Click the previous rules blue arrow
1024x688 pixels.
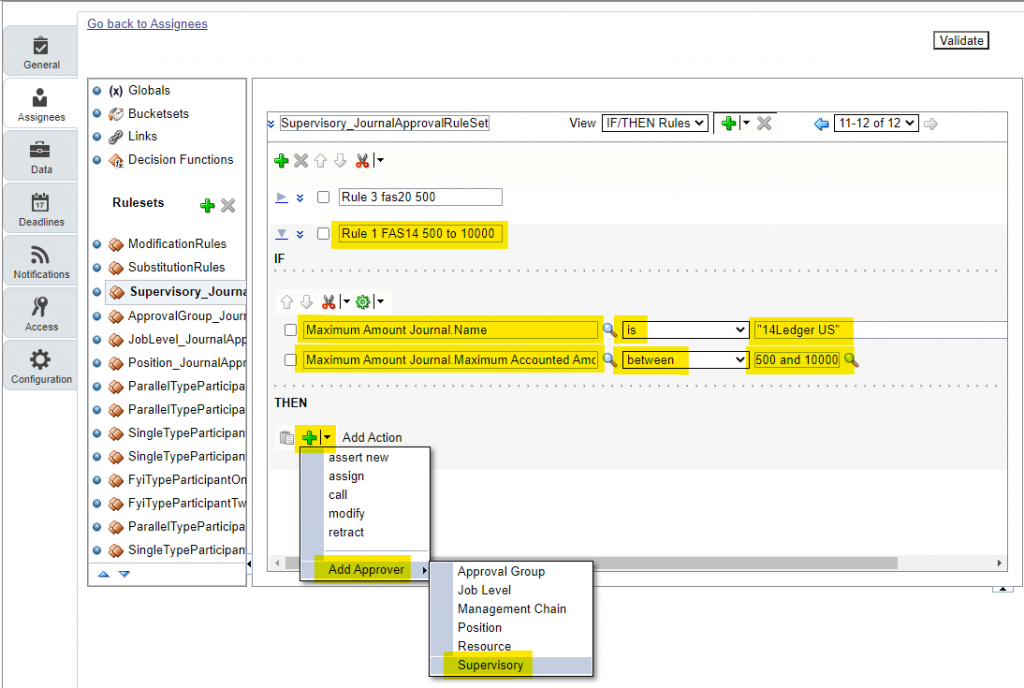(822, 123)
